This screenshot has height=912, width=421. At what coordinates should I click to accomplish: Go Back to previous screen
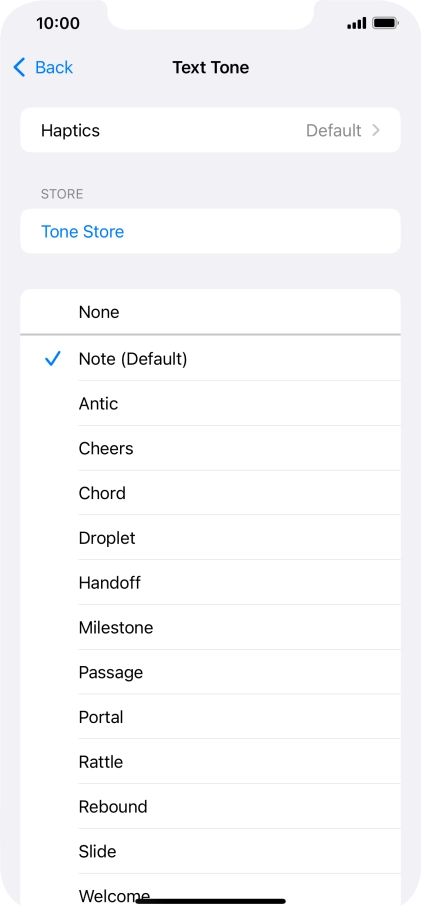click(x=44, y=67)
